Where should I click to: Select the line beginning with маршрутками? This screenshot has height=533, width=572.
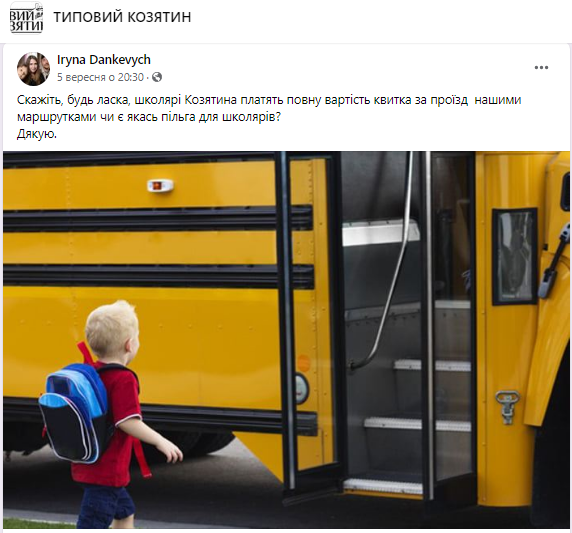coord(149,117)
